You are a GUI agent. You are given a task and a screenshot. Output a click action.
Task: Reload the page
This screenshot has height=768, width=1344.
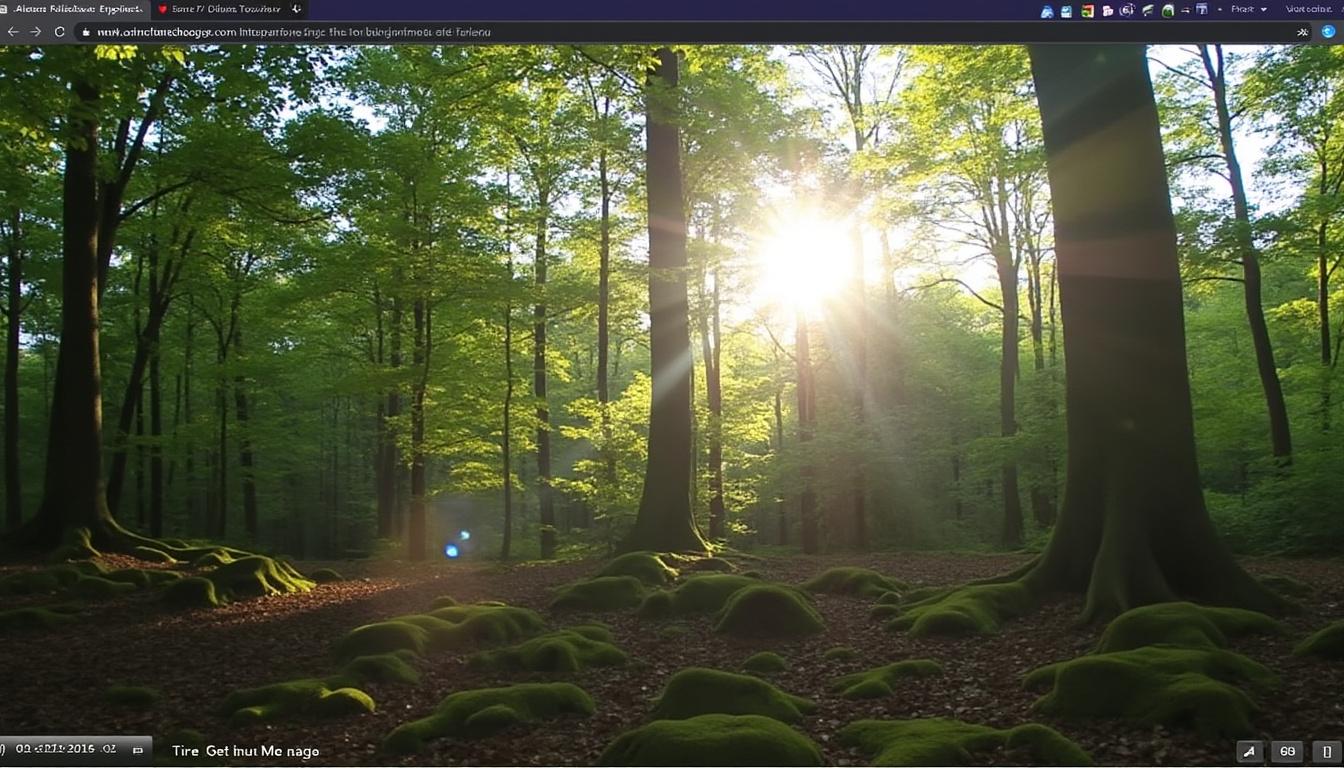tap(59, 32)
